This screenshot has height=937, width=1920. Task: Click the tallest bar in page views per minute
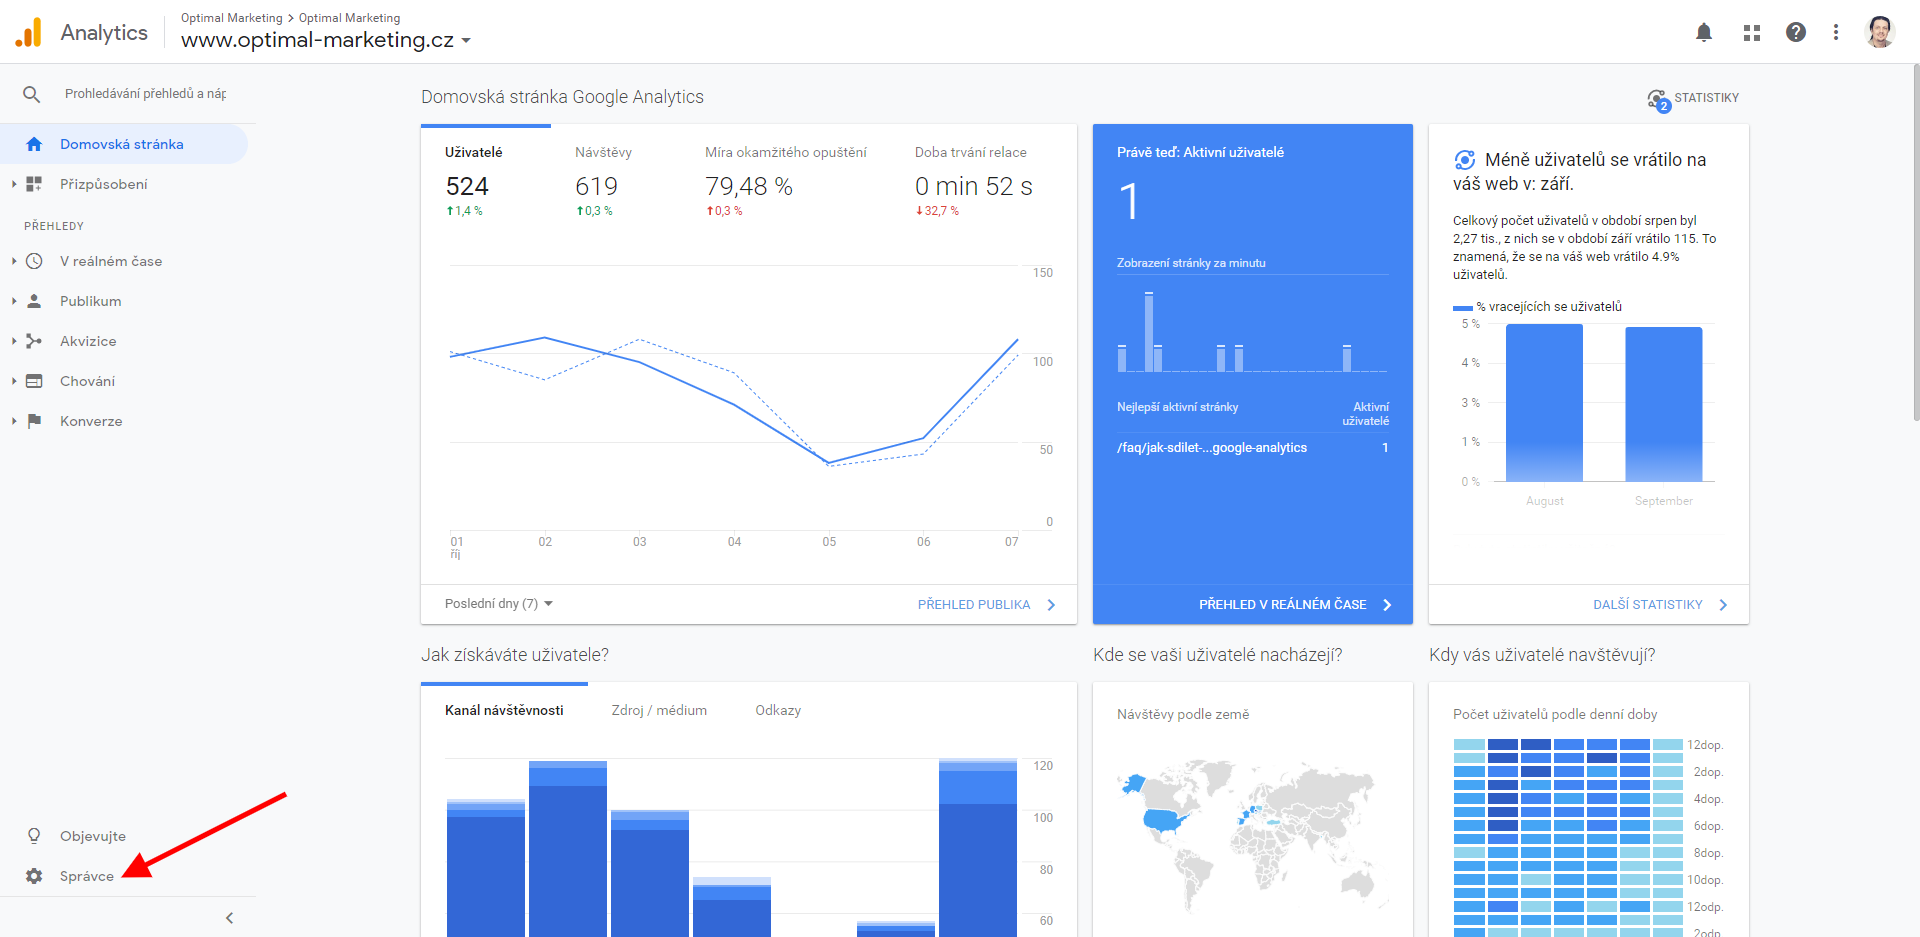[x=1149, y=332]
